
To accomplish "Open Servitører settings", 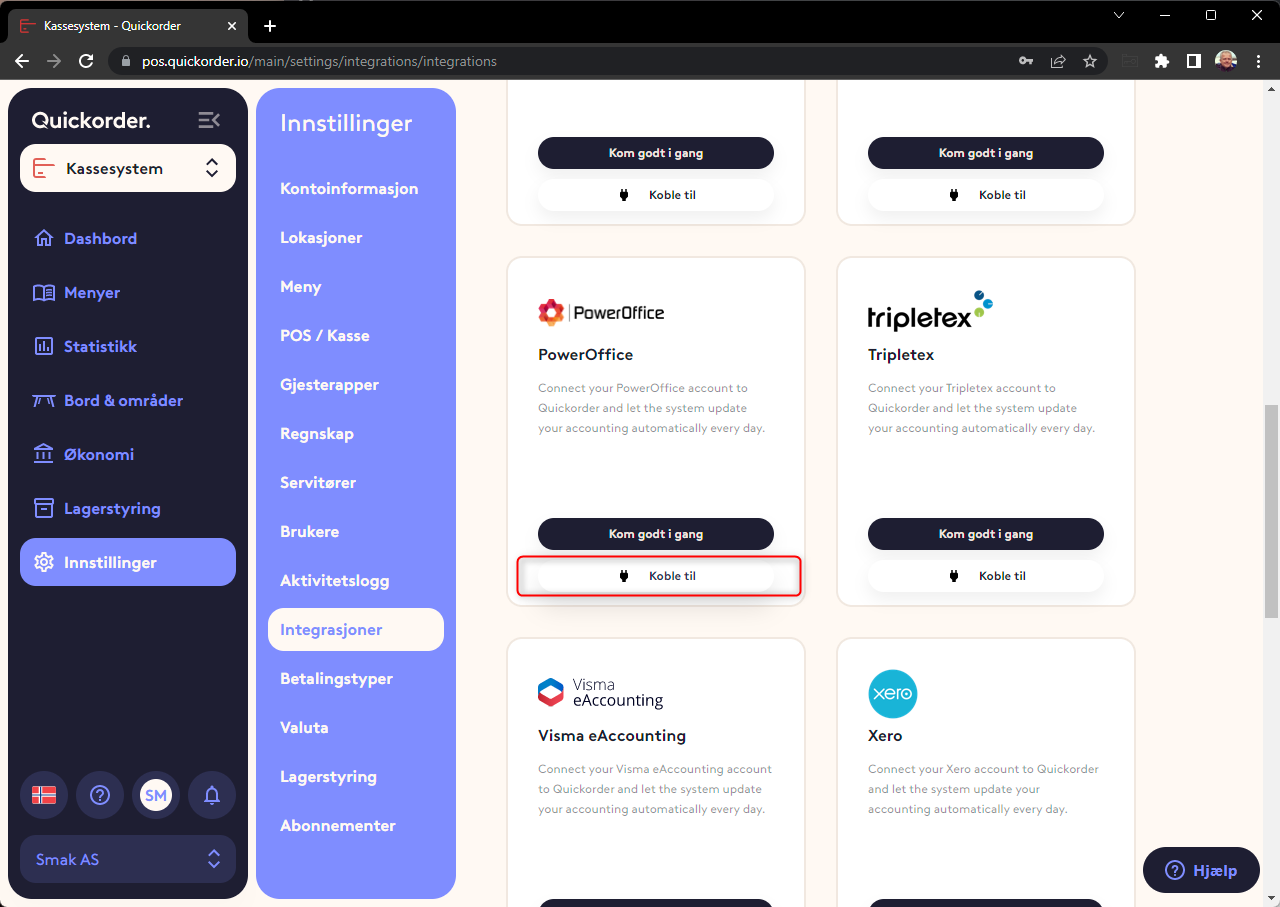I will coord(318,482).
